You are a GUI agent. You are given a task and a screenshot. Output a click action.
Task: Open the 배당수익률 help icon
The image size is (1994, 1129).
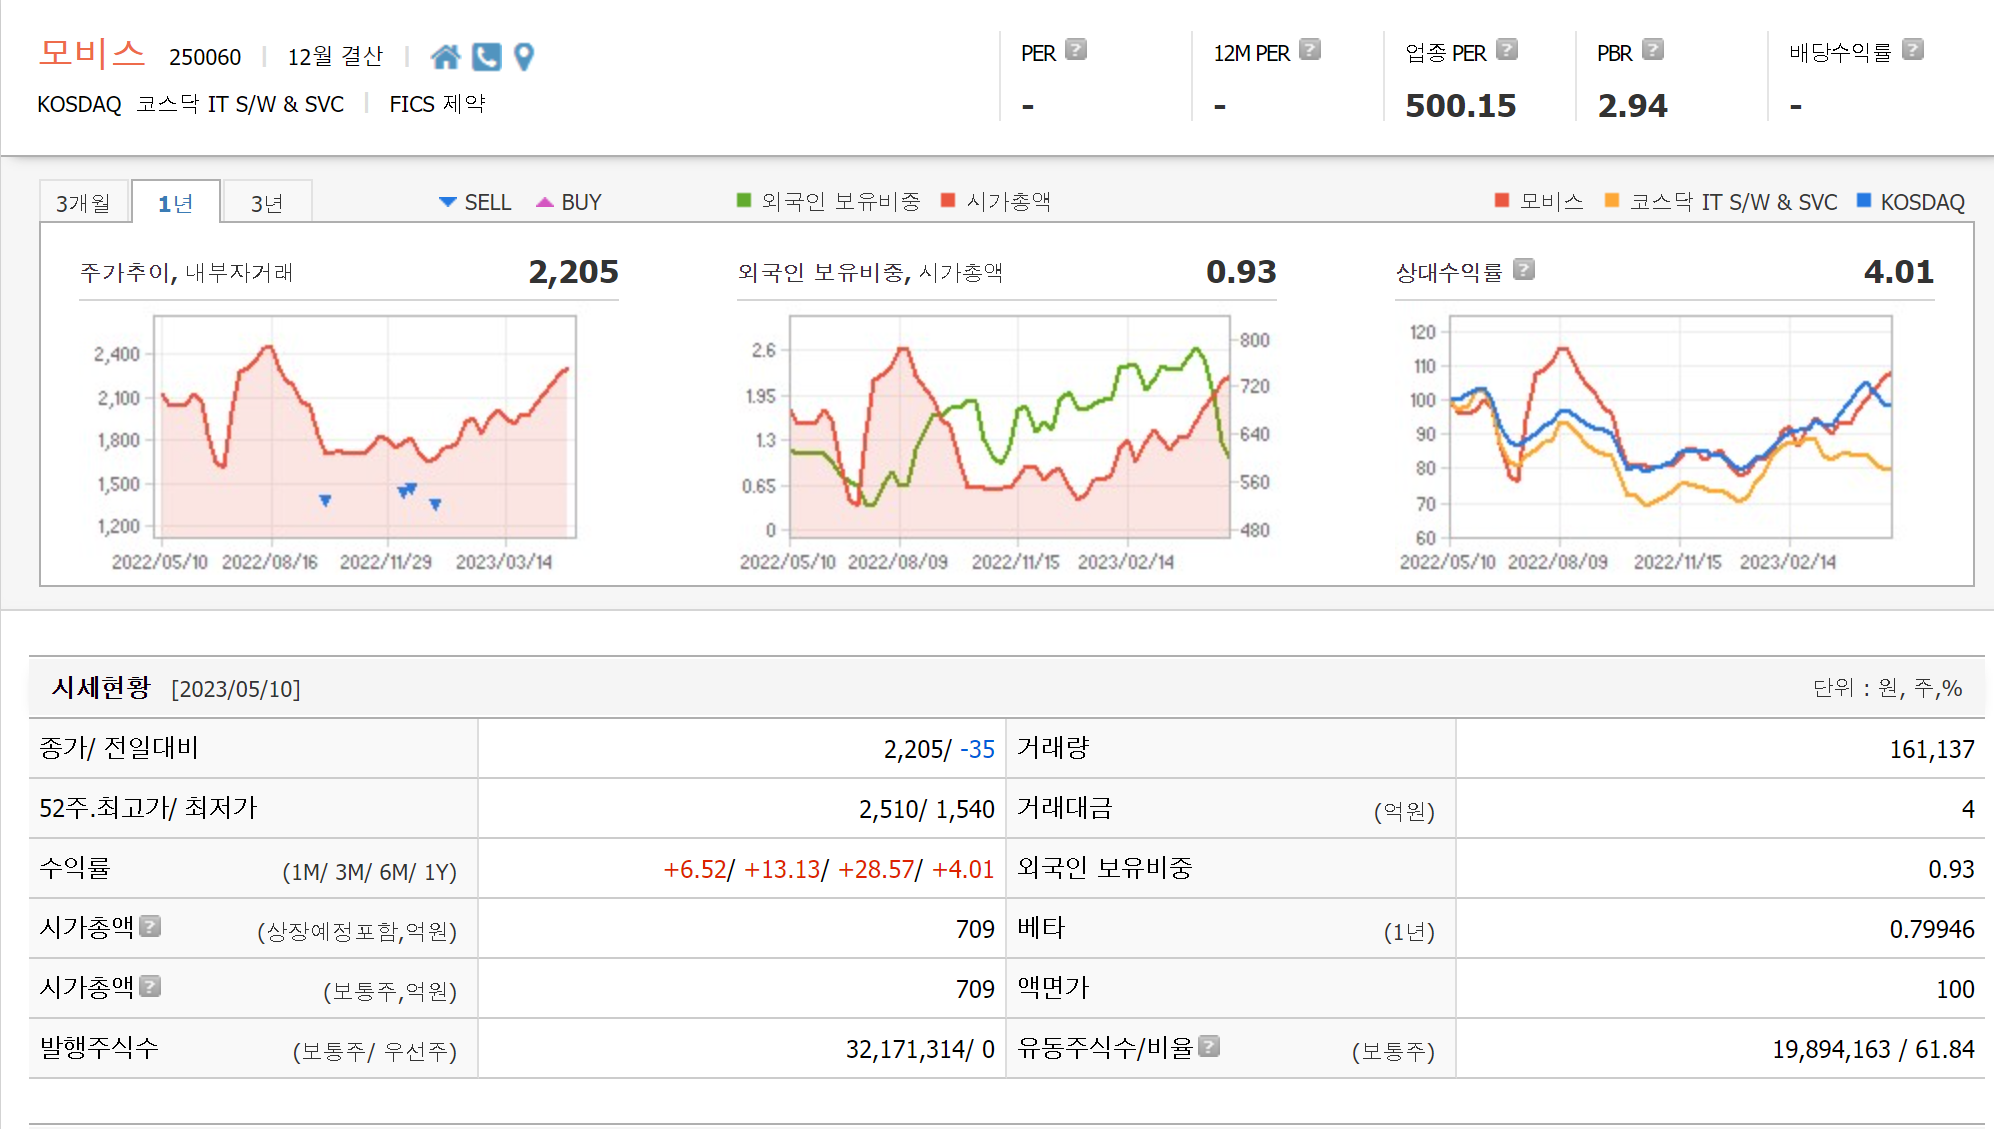(x=1912, y=50)
